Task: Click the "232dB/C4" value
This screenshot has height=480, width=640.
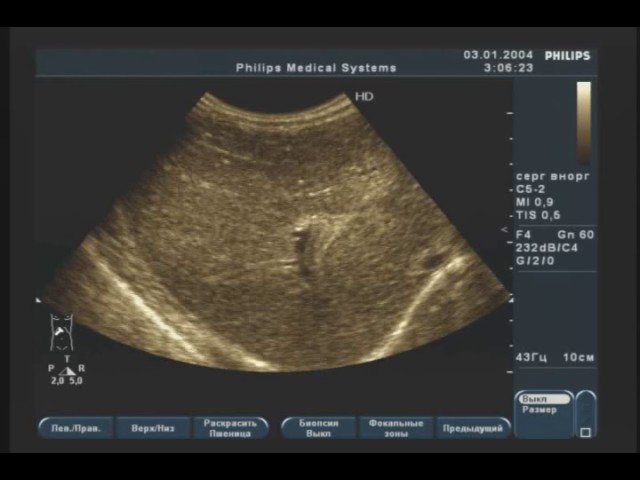Action: click(547, 248)
